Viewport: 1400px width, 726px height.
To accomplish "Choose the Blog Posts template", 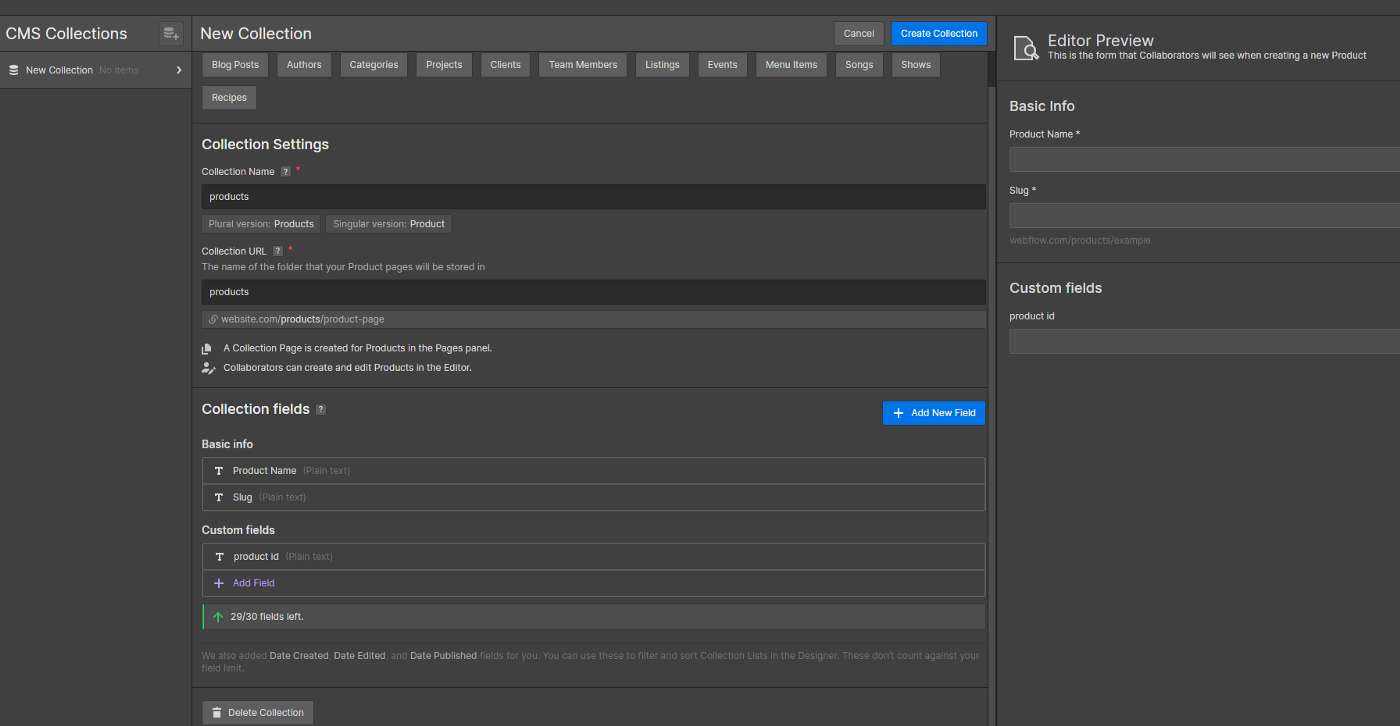I will pos(235,65).
